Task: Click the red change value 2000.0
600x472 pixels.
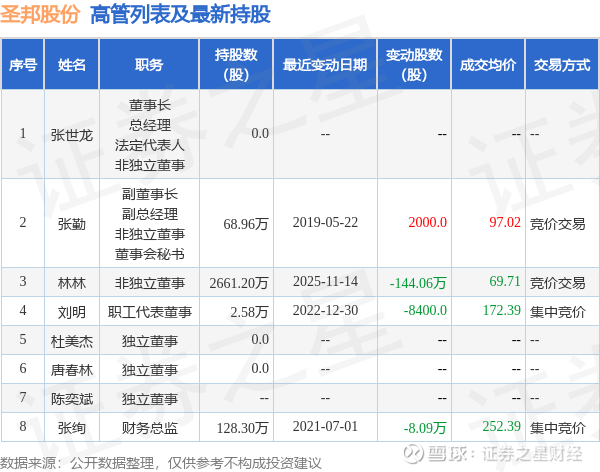Action: click(427, 222)
